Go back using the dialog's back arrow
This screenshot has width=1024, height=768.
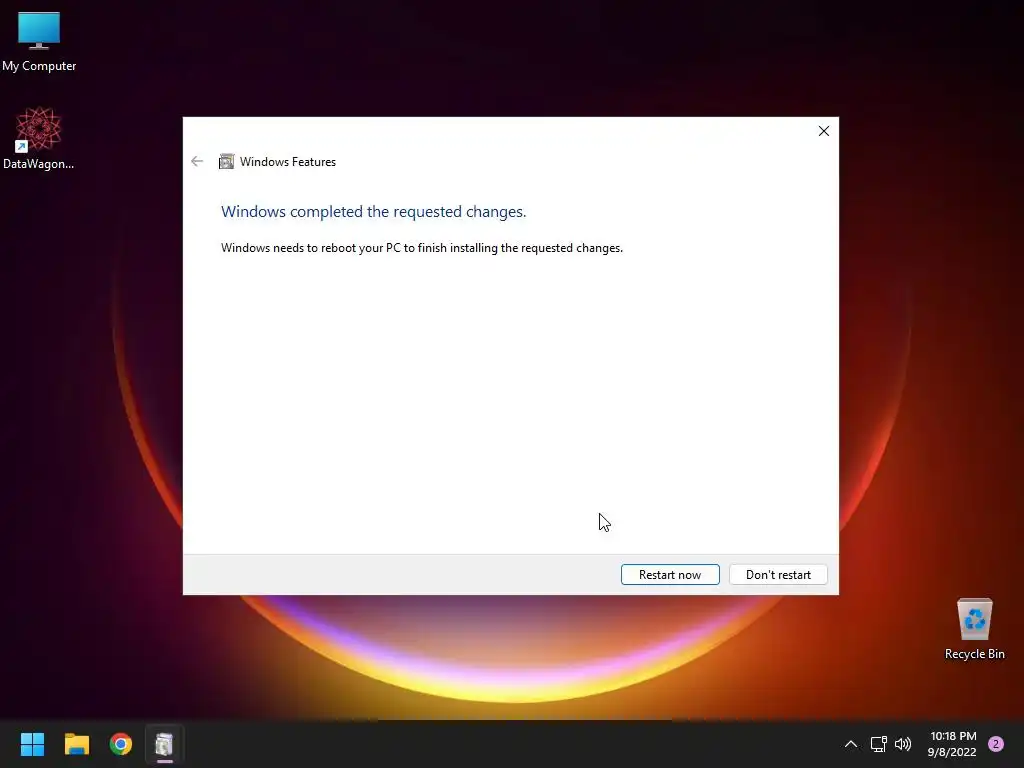[197, 161]
